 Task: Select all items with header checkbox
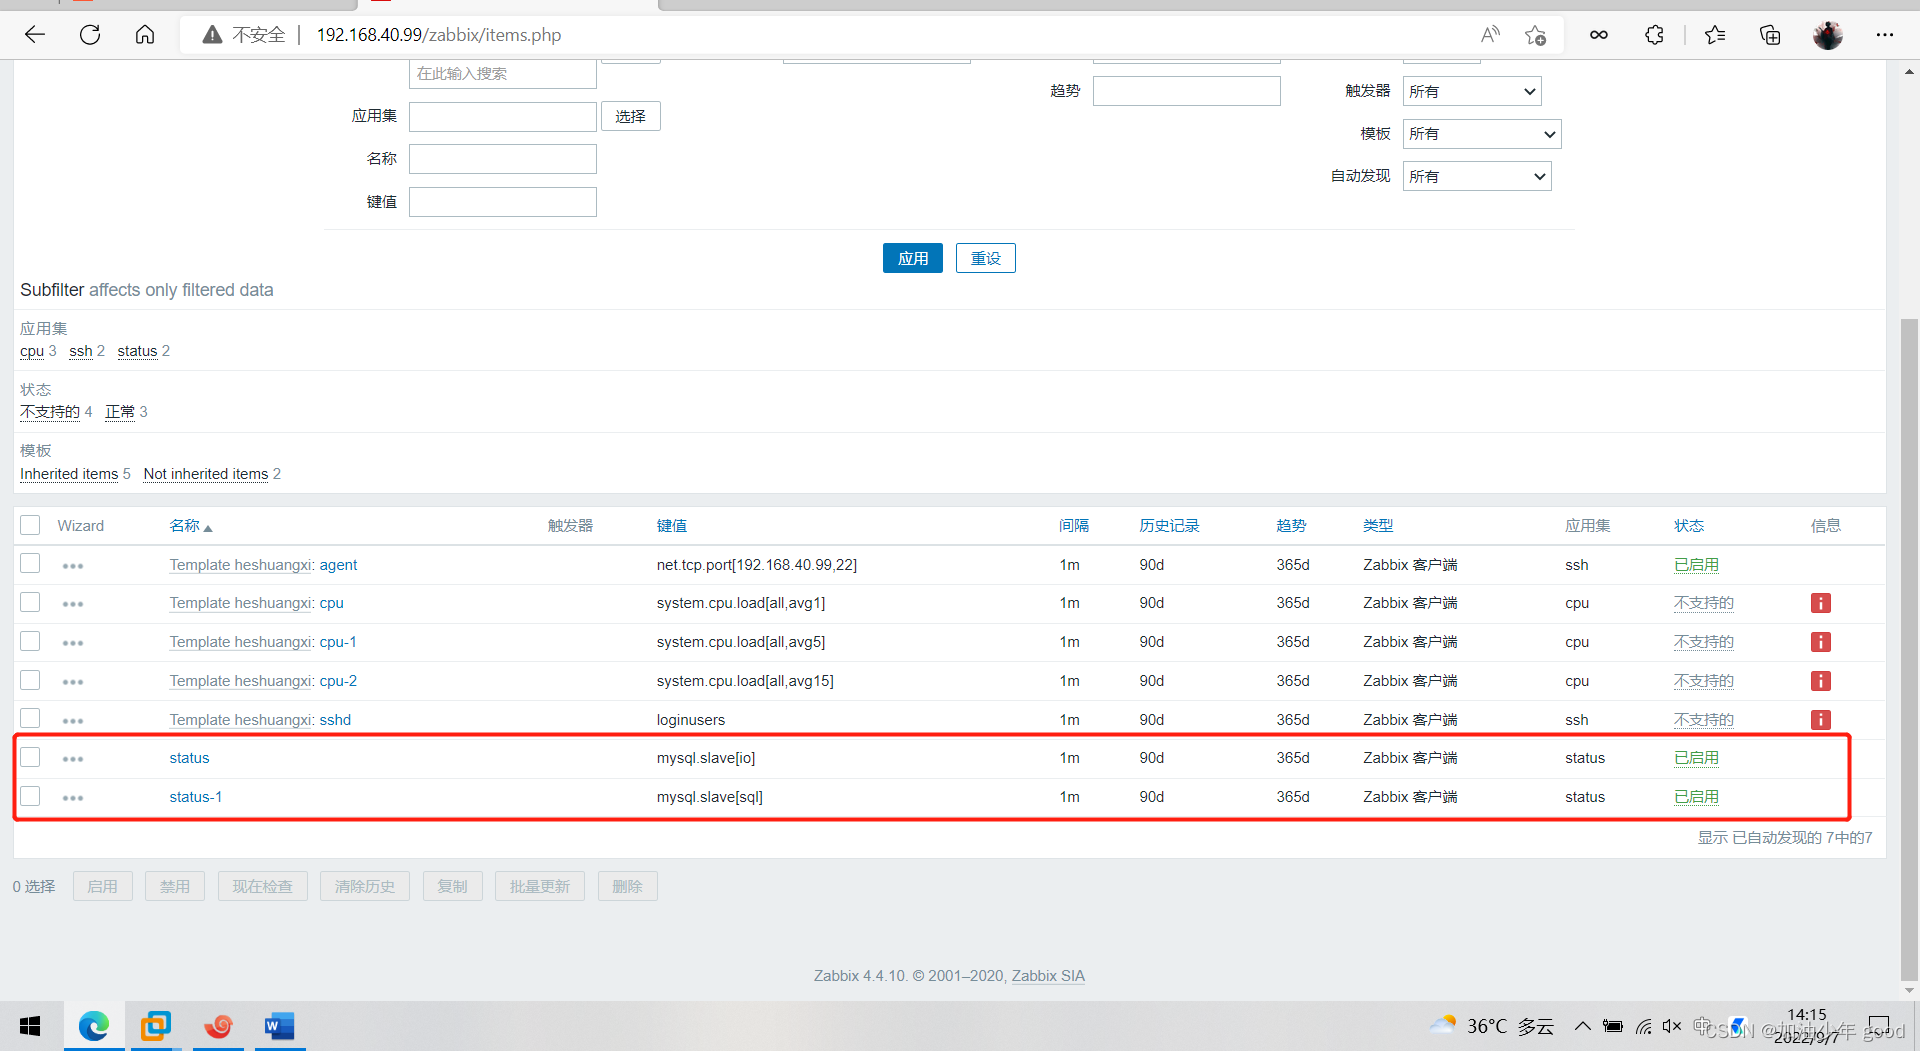(x=30, y=525)
